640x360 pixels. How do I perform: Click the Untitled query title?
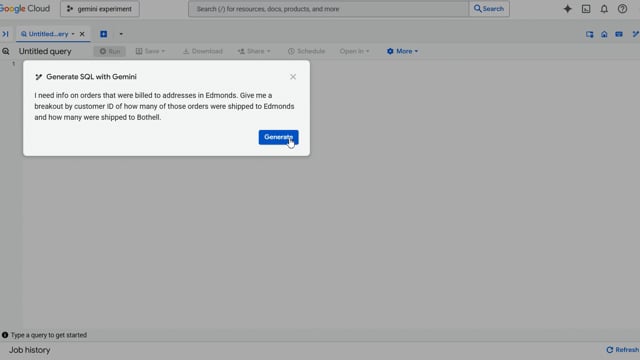click(x=45, y=51)
